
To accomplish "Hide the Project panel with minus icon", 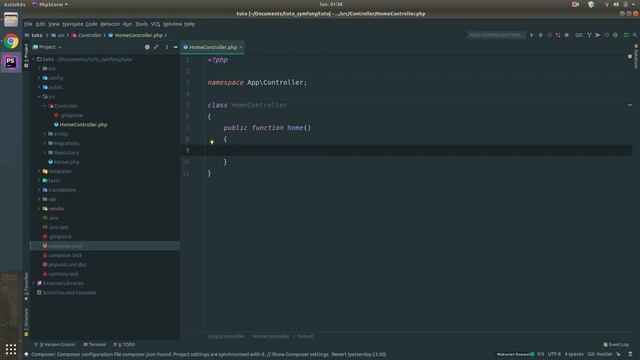I will coord(176,47).
